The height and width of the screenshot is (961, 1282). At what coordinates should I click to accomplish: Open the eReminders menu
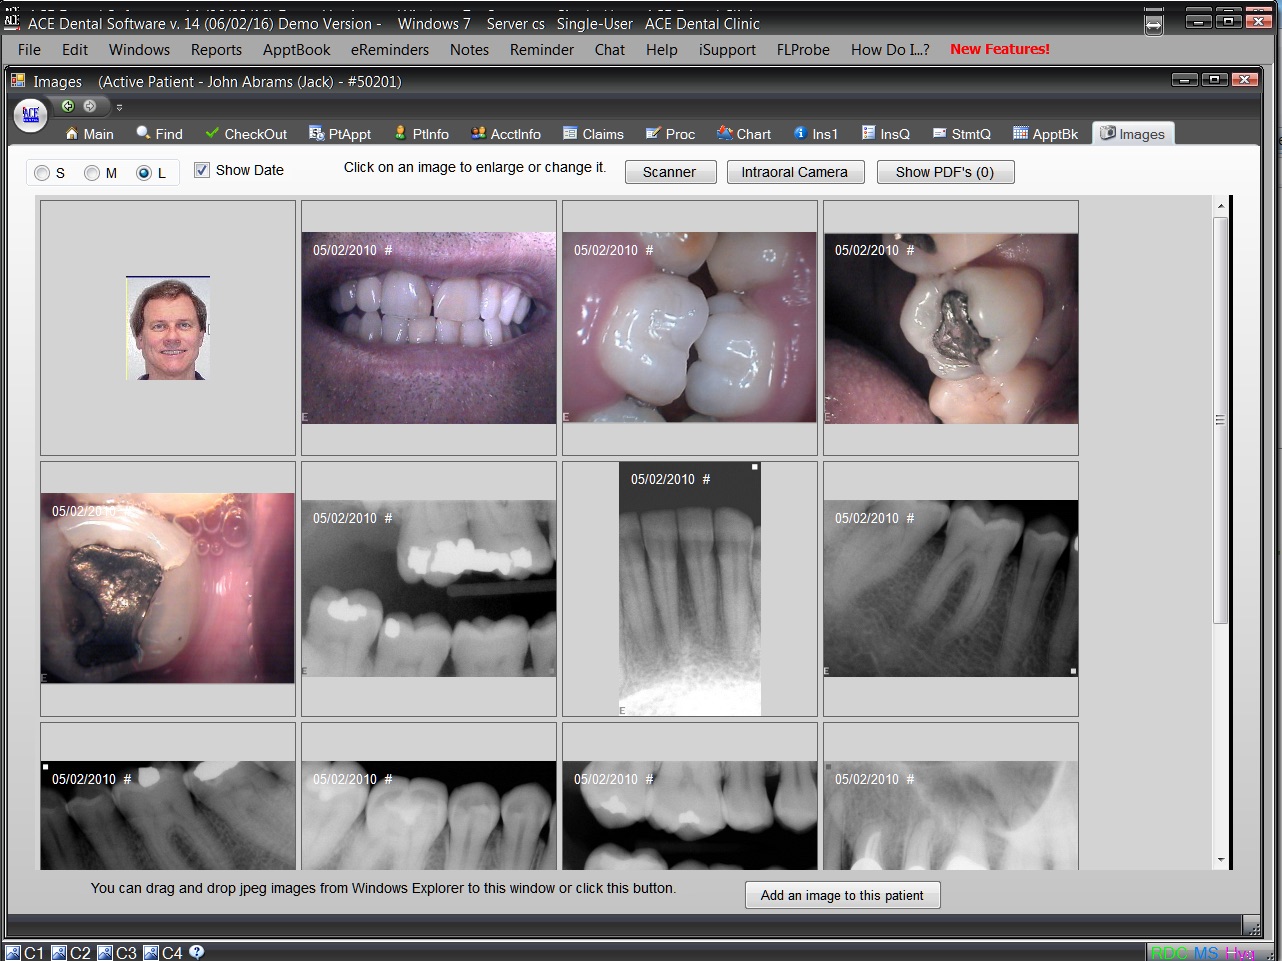390,49
